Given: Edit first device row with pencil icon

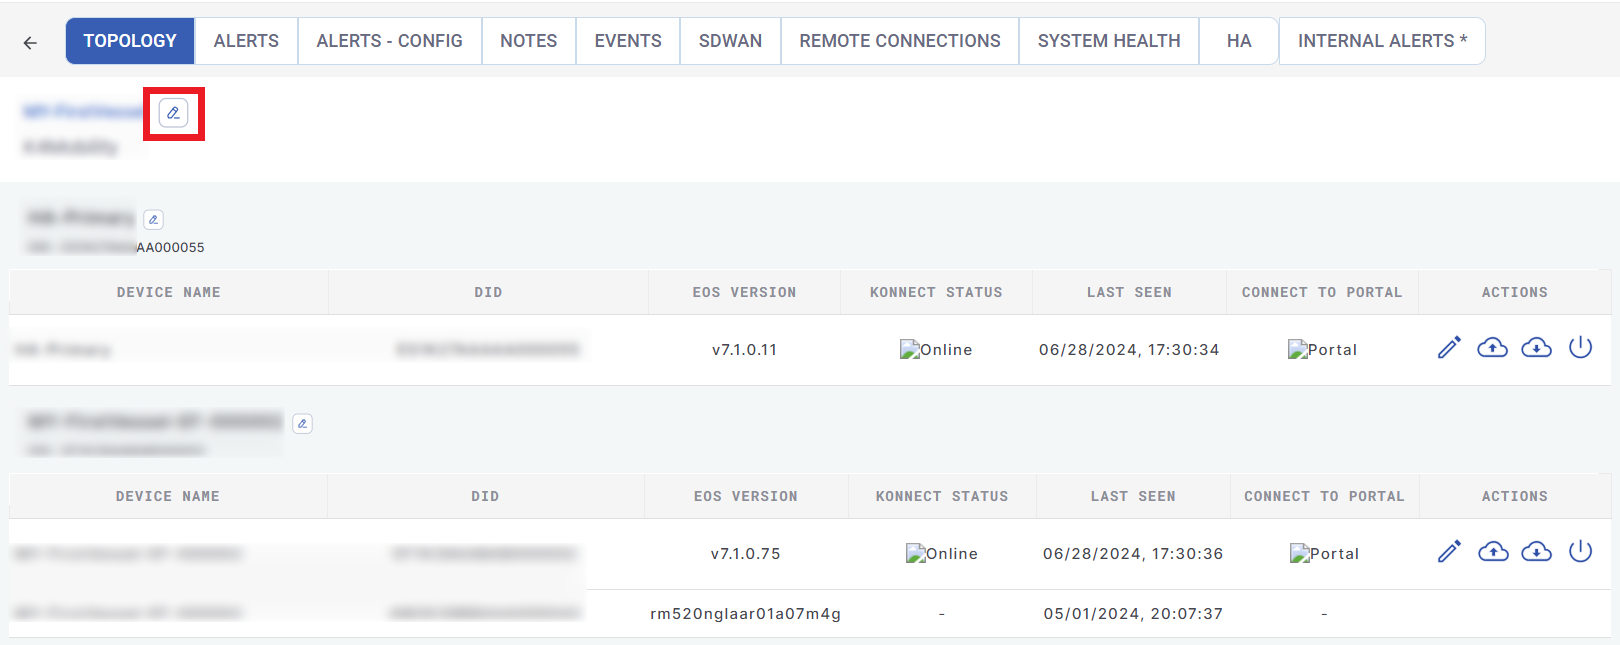Looking at the screenshot, I should (x=1449, y=348).
